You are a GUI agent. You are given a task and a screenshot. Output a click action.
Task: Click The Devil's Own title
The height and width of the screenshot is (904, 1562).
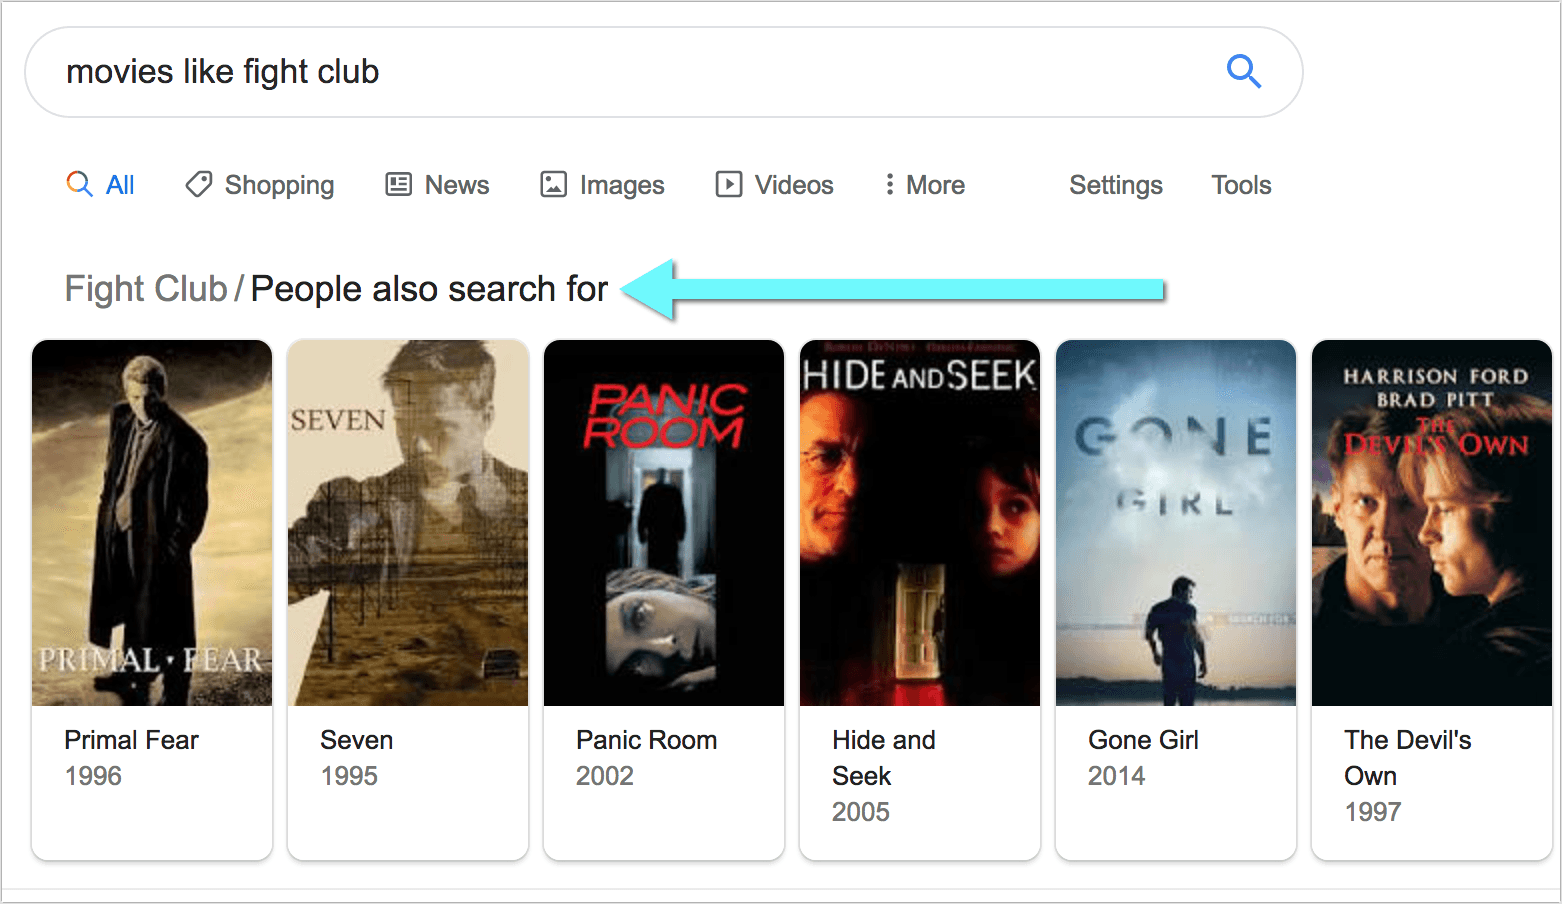click(x=1408, y=758)
